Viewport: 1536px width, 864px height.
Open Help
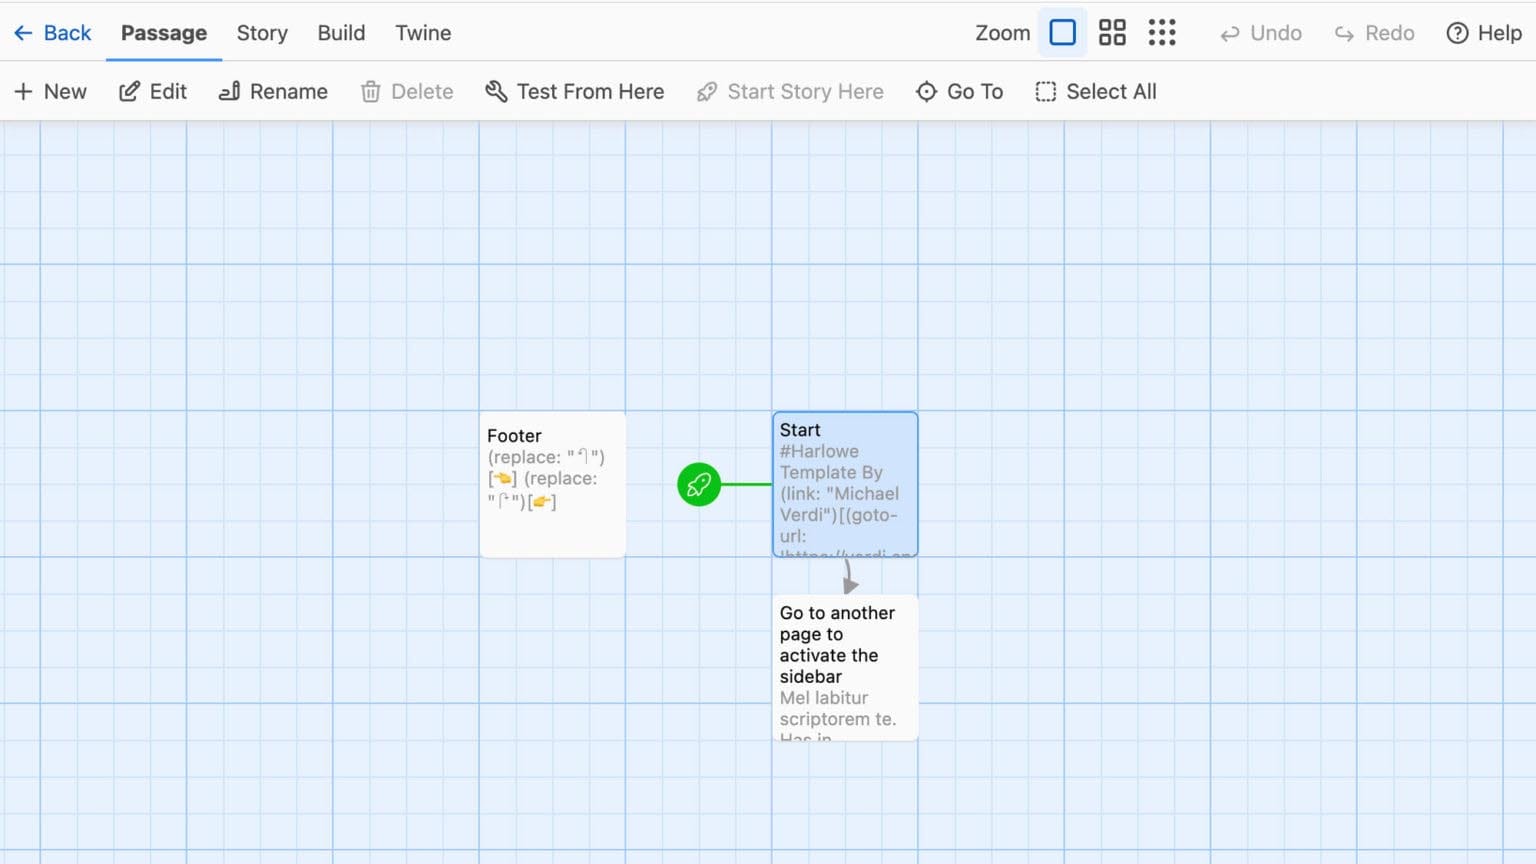(1484, 33)
